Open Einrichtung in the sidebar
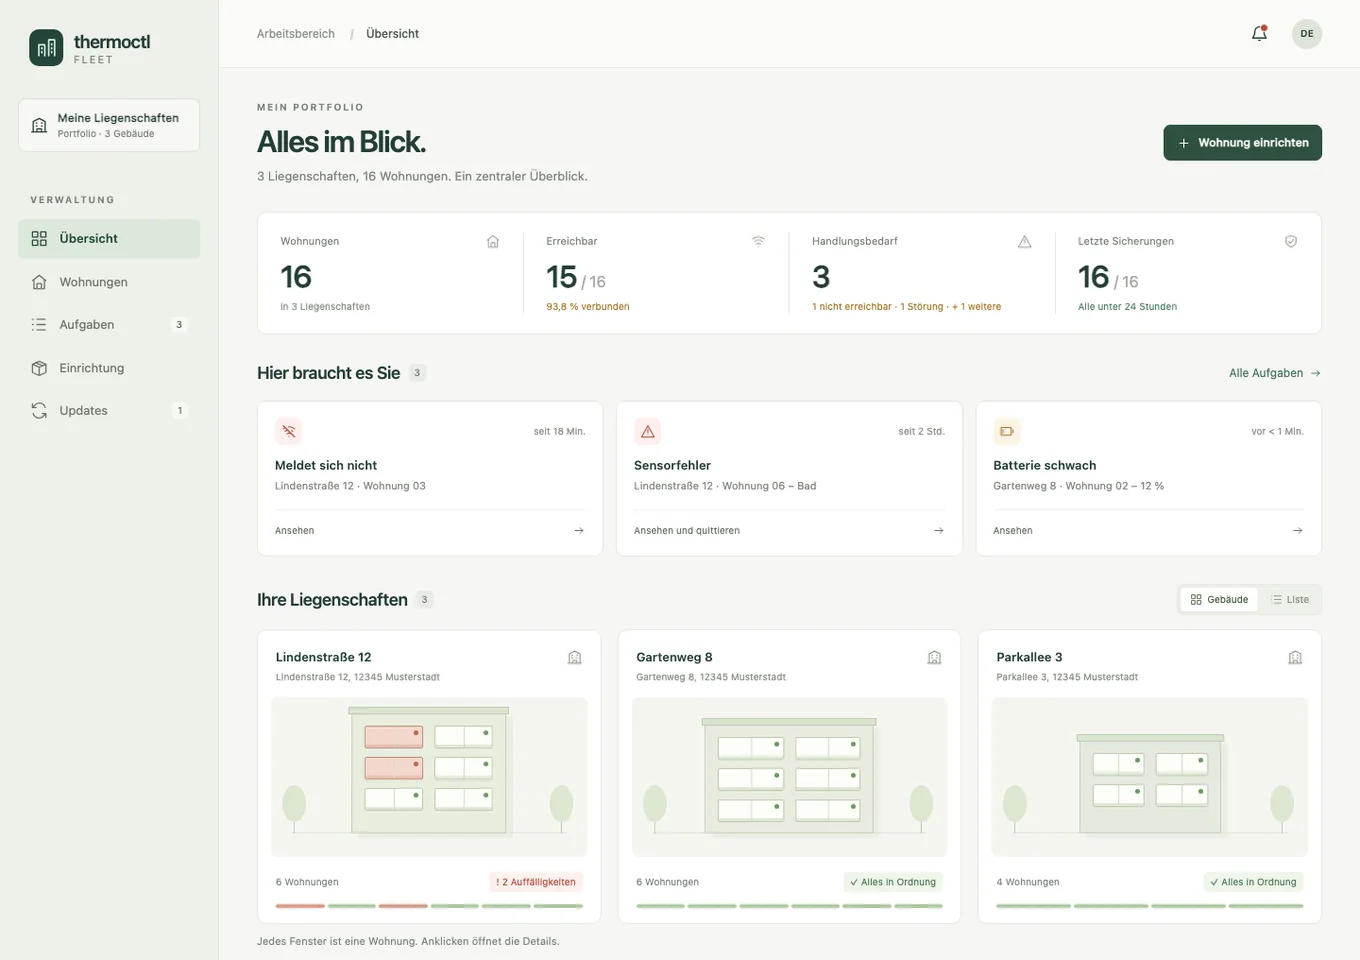This screenshot has width=1360, height=960. coord(109,368)
